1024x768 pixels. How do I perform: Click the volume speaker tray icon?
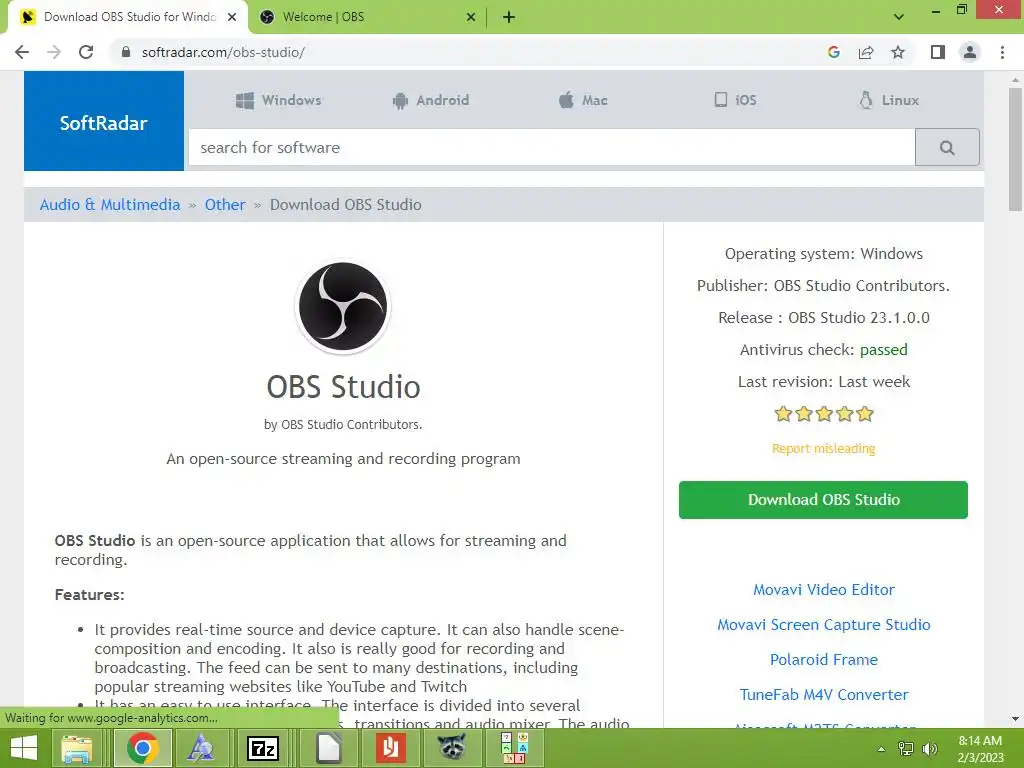930,749
